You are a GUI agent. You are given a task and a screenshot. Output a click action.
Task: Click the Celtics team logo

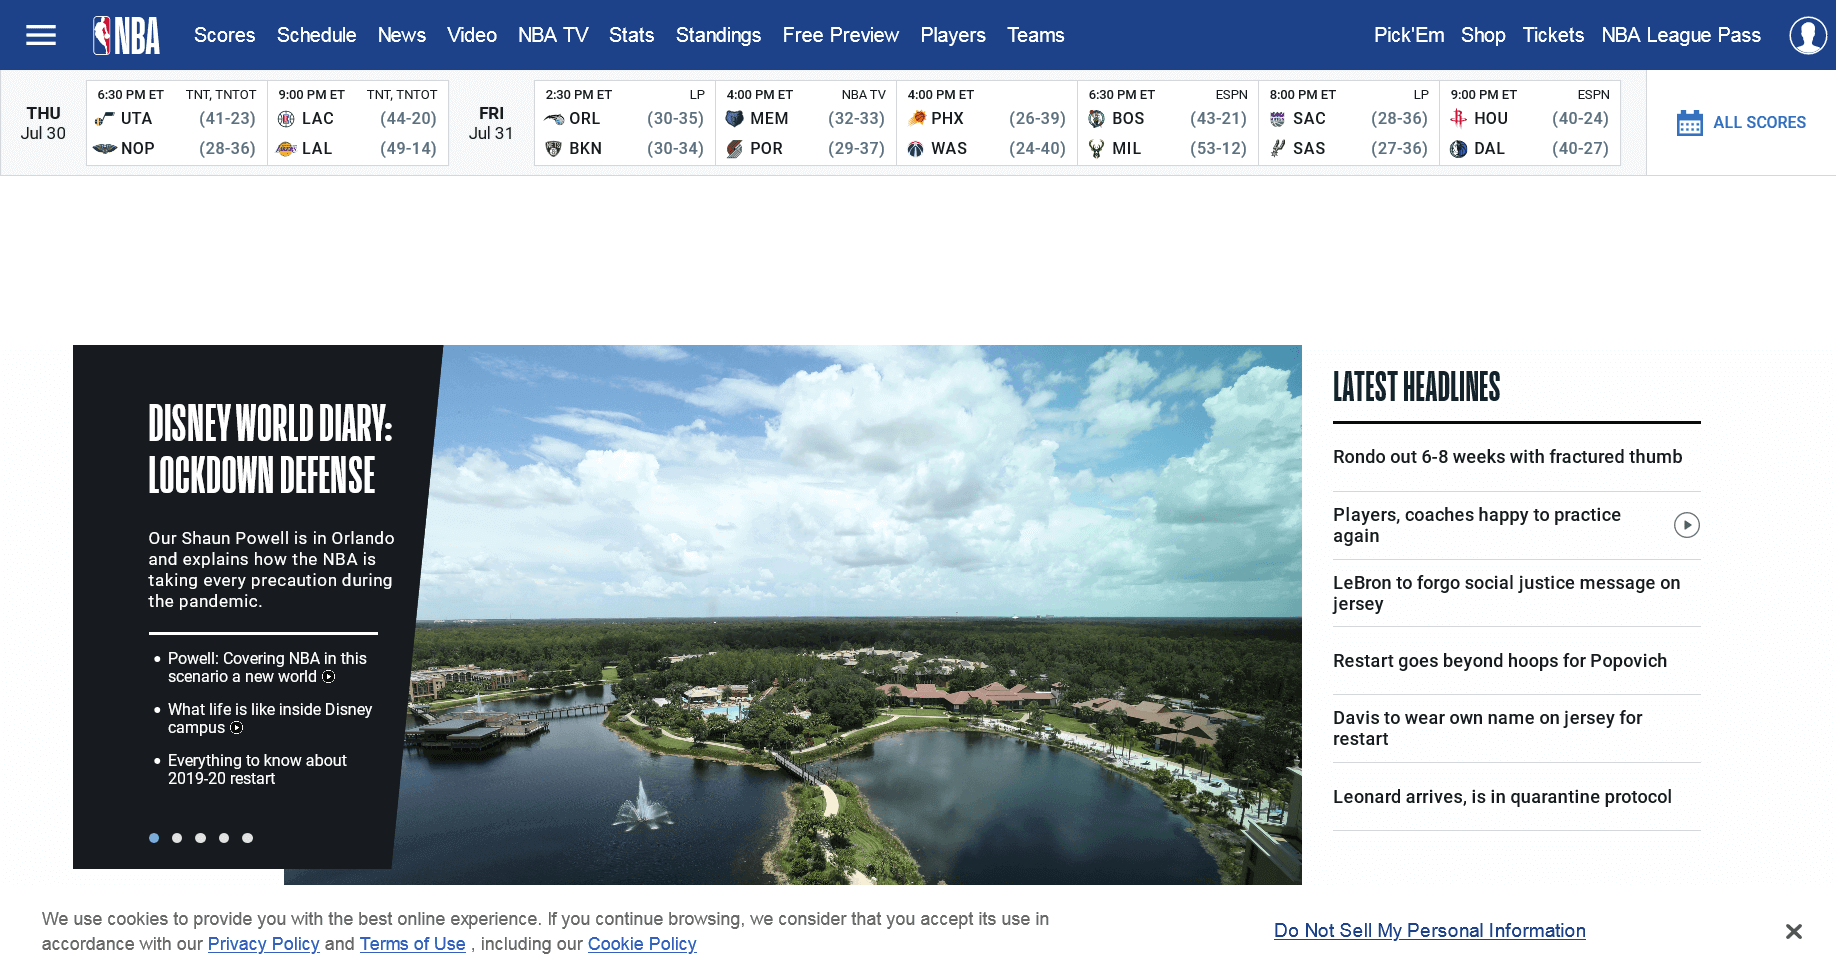[1096, 118]
